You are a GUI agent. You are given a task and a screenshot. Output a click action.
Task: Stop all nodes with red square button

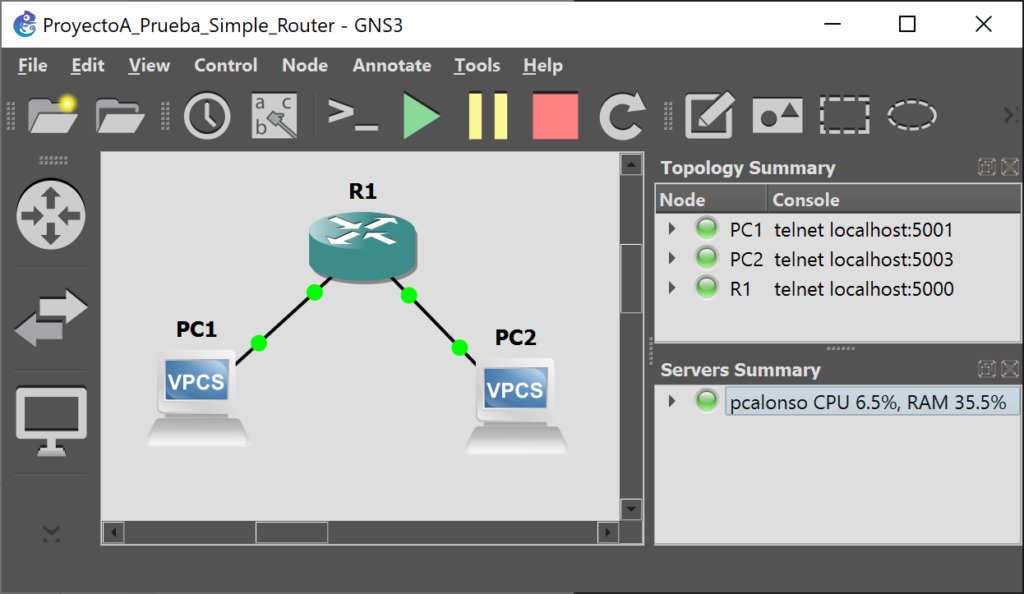click(x=555, y=116)
